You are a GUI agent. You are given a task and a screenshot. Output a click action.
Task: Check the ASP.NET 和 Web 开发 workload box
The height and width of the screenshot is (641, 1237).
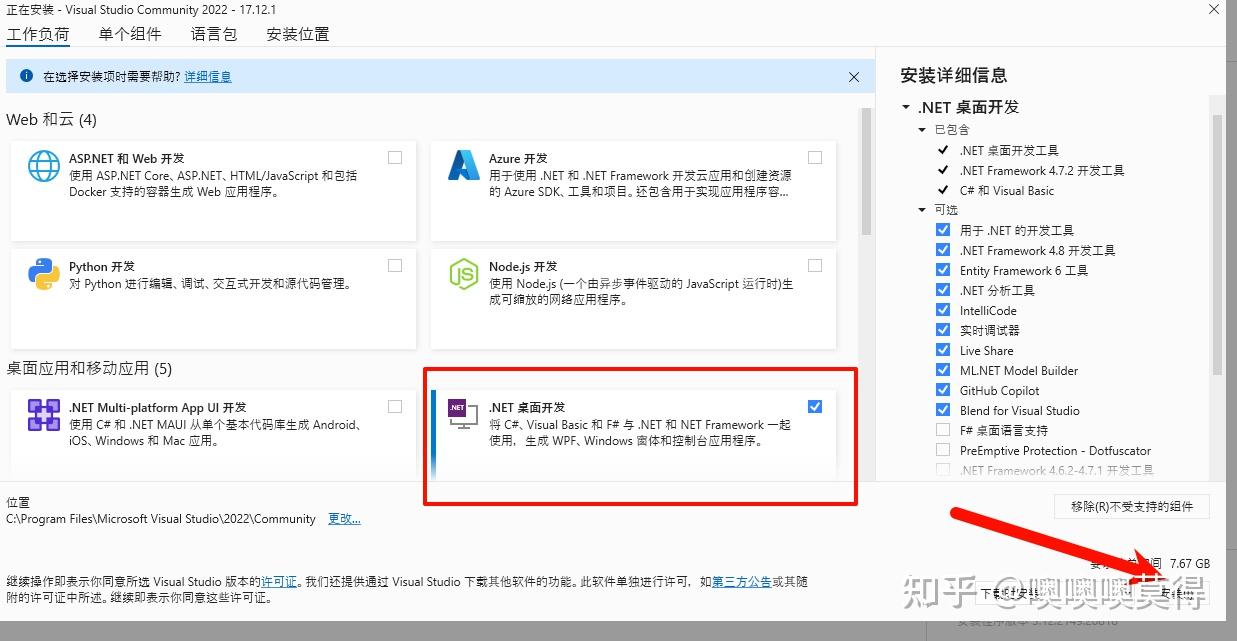(x=395, y=157)
